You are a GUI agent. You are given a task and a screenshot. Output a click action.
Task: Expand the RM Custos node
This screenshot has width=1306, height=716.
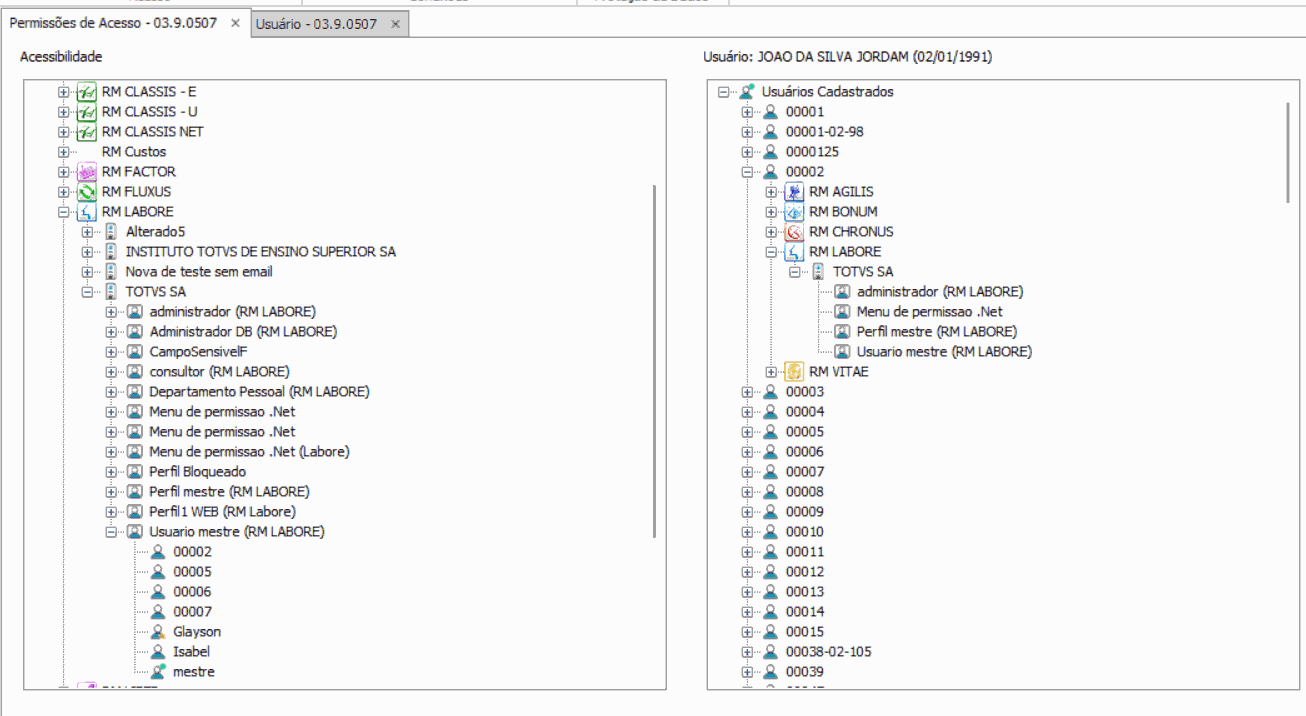[x=63, y=152]
